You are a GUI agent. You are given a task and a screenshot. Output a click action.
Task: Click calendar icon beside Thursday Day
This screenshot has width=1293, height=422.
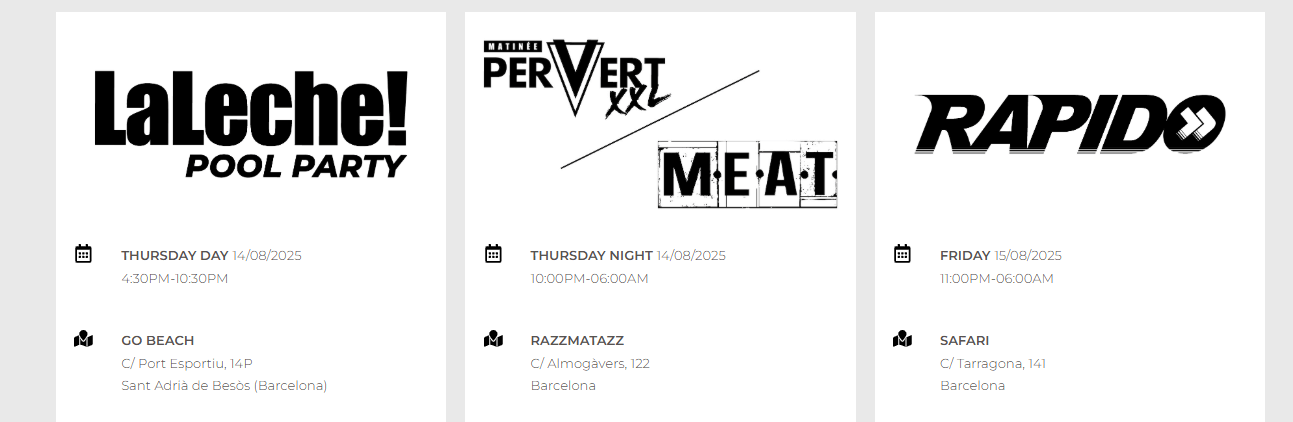pyautogui.click(x=84, y=254)
